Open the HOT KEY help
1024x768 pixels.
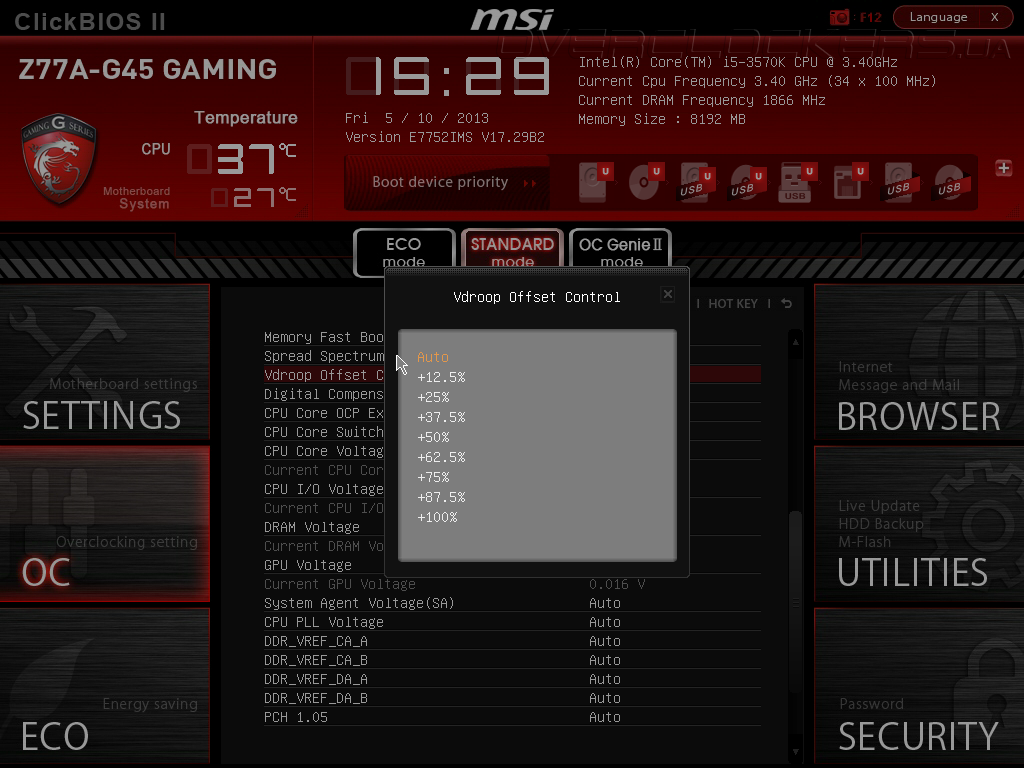[x=733, y=304]
